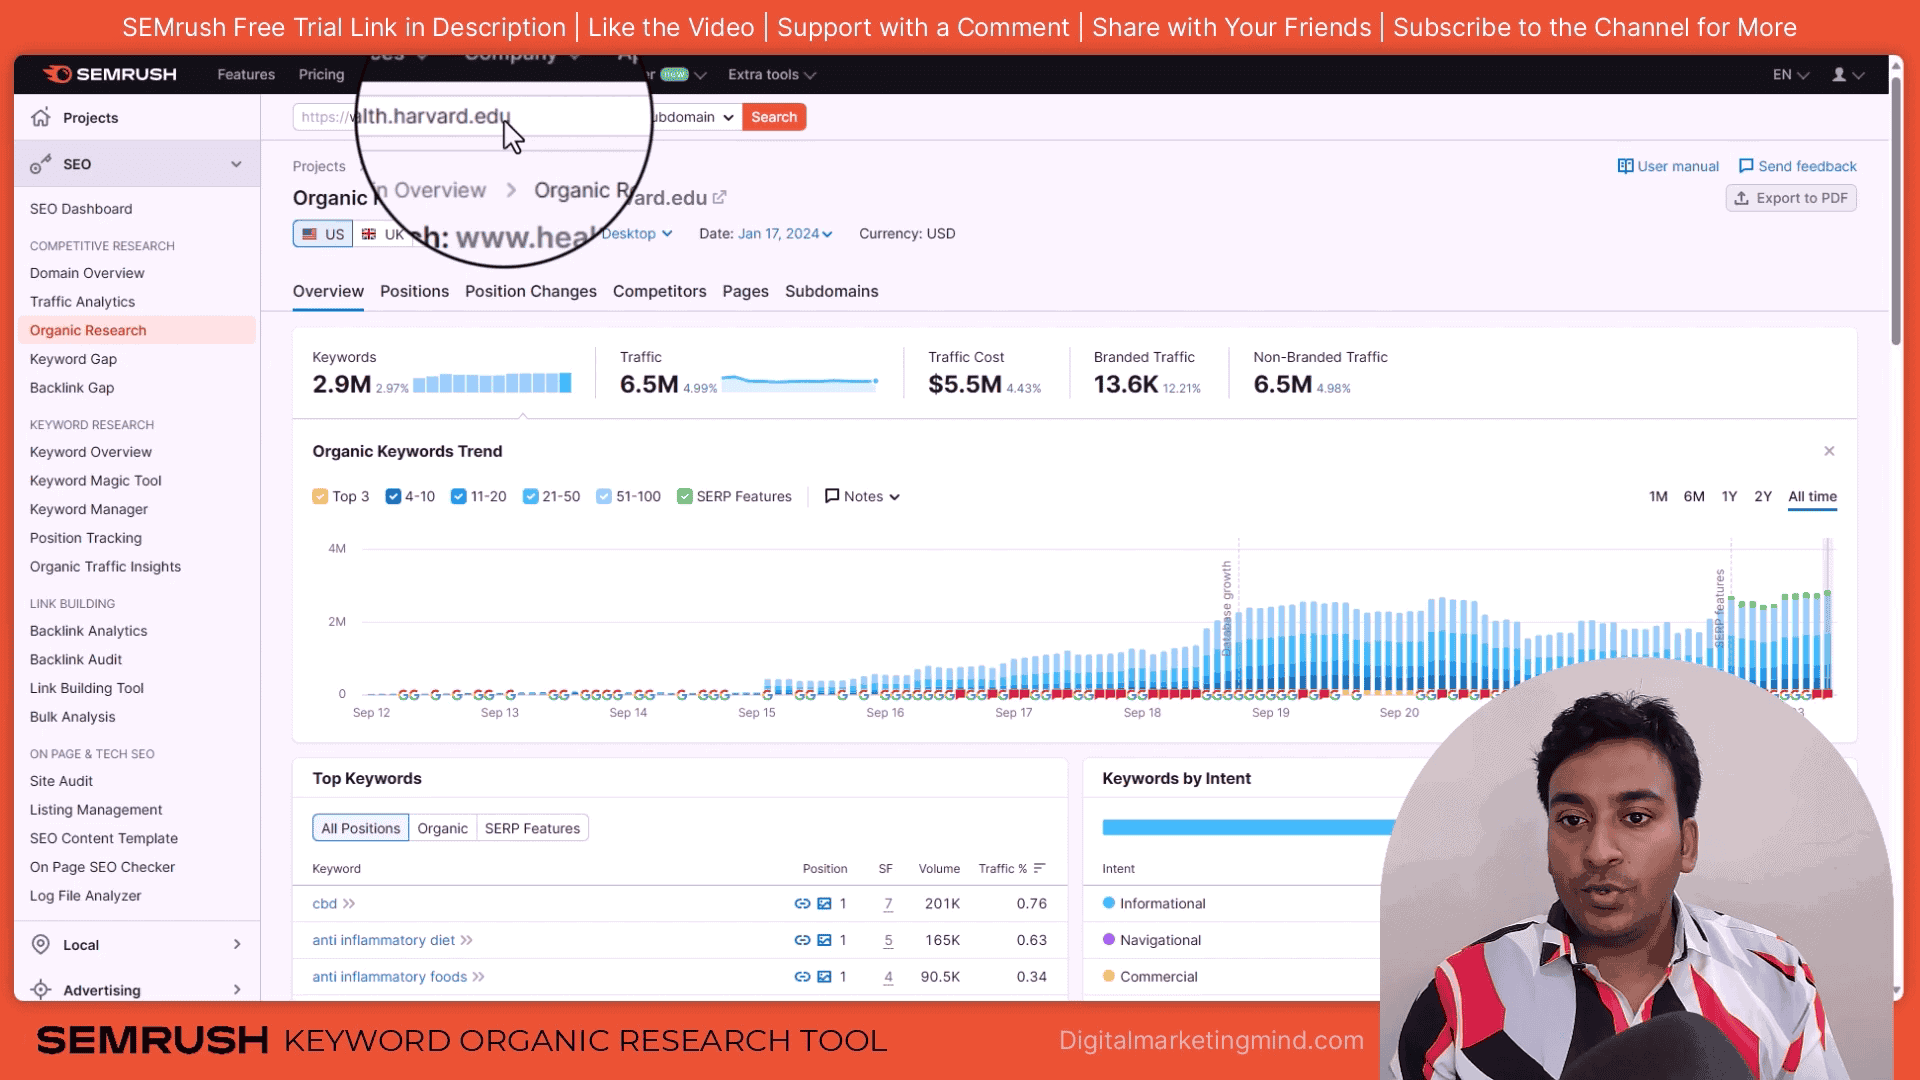Select the Organic filter in Top Keywords
The width and height of the screenshot is (1920, 1080).
tap(442, 828)
